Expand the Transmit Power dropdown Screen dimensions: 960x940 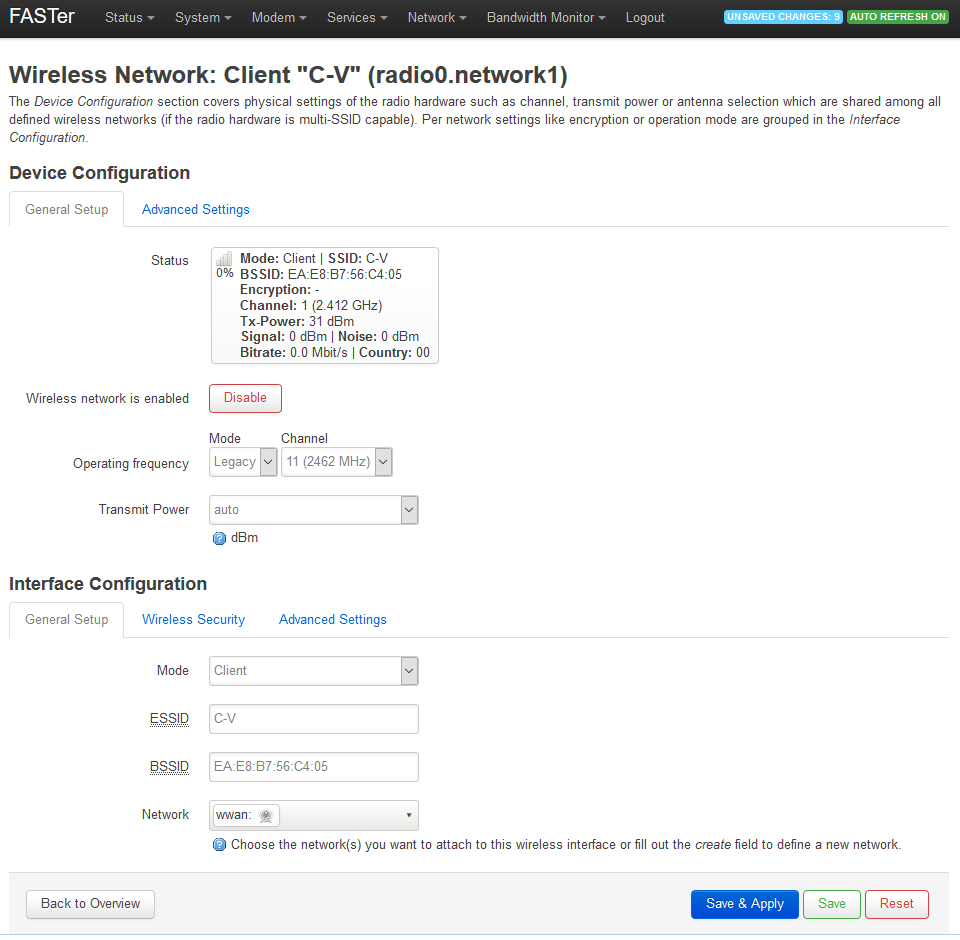pyautogui.click(x=313, y=510)
